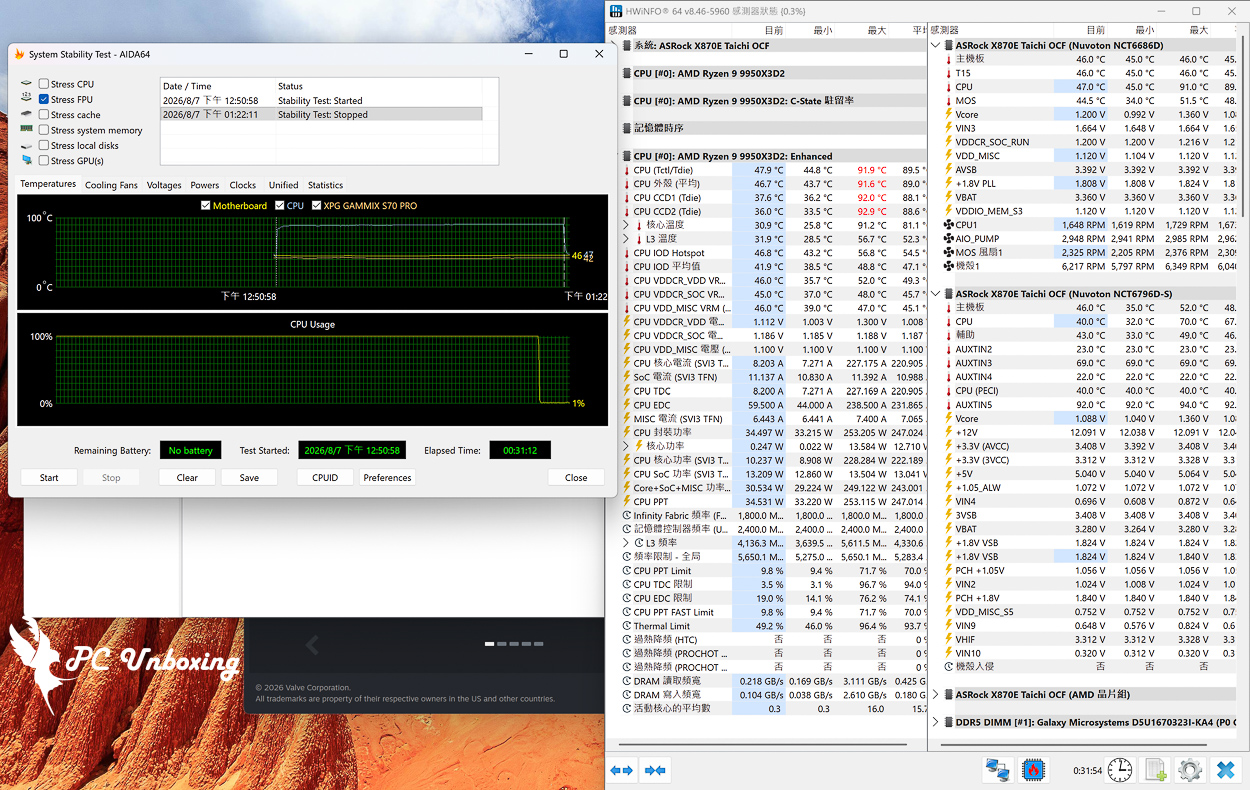This screenshot has width=1250, height=790.
Task: Select the VDDCR_SOC_RUN voltage row
Action: [x=1088, y=142]
